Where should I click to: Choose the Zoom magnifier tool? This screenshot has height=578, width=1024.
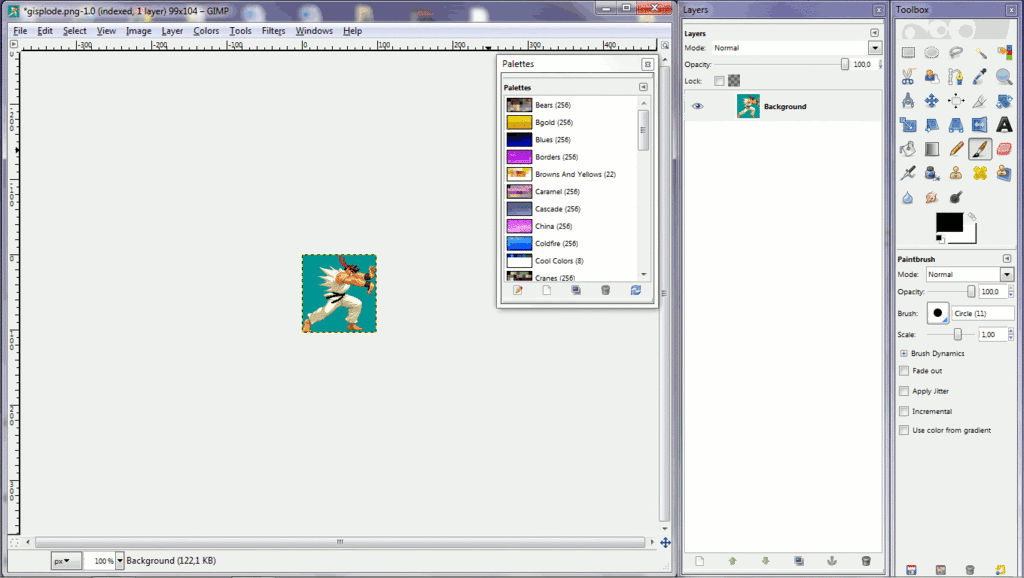[1005, 76]
